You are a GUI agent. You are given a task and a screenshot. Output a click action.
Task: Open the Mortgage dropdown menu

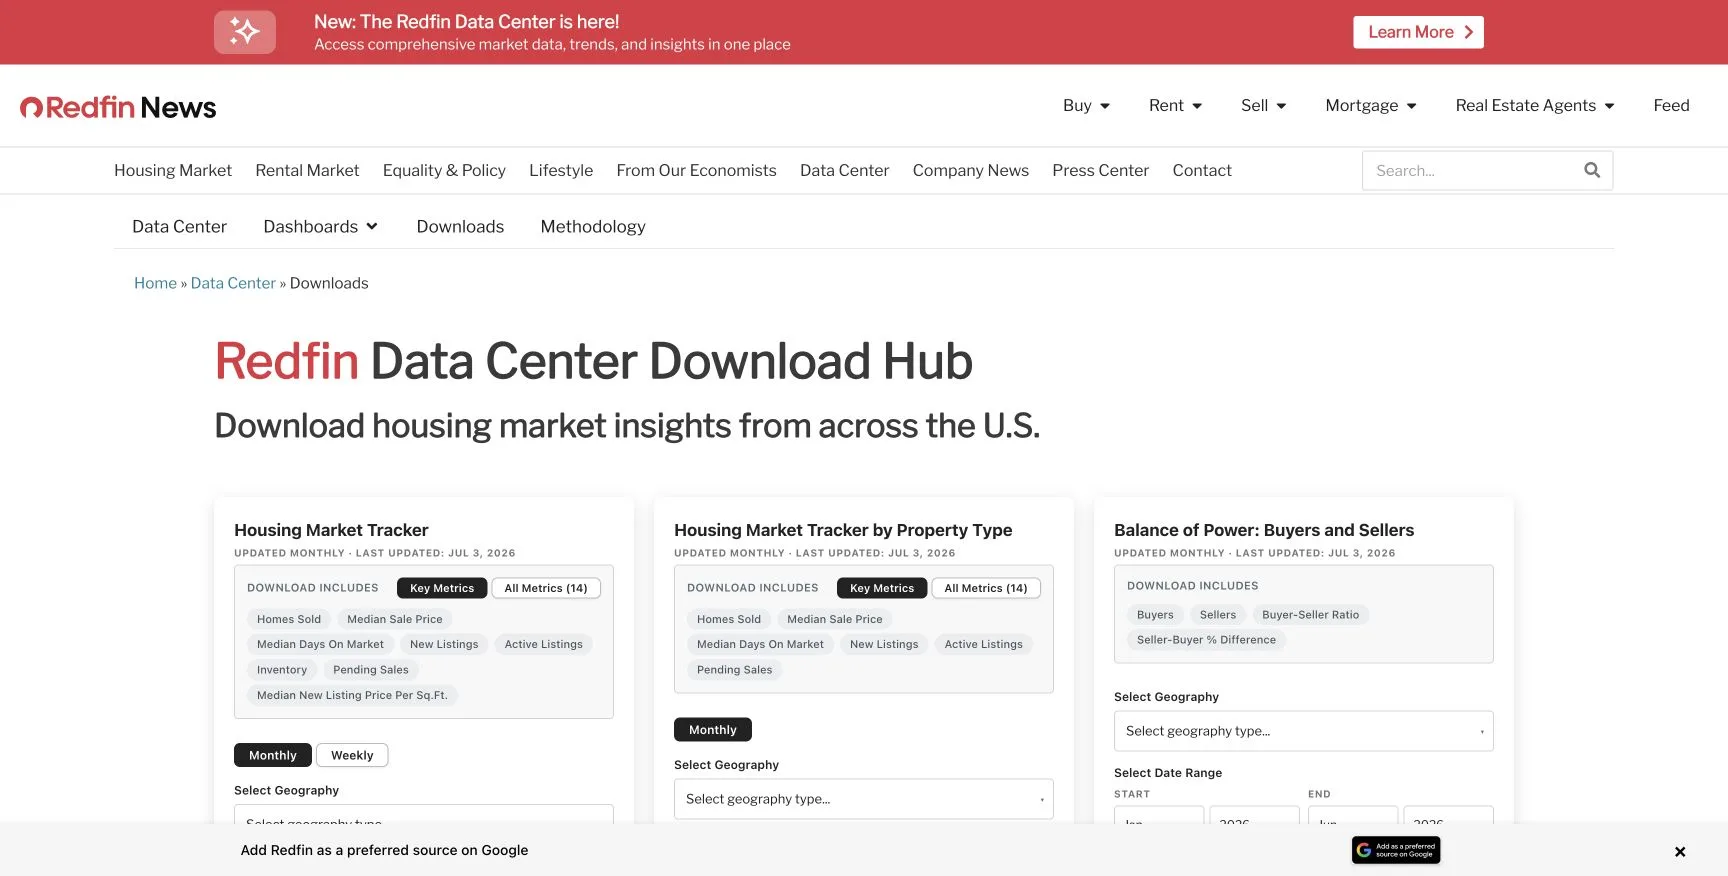click(x=1370, y=106)
